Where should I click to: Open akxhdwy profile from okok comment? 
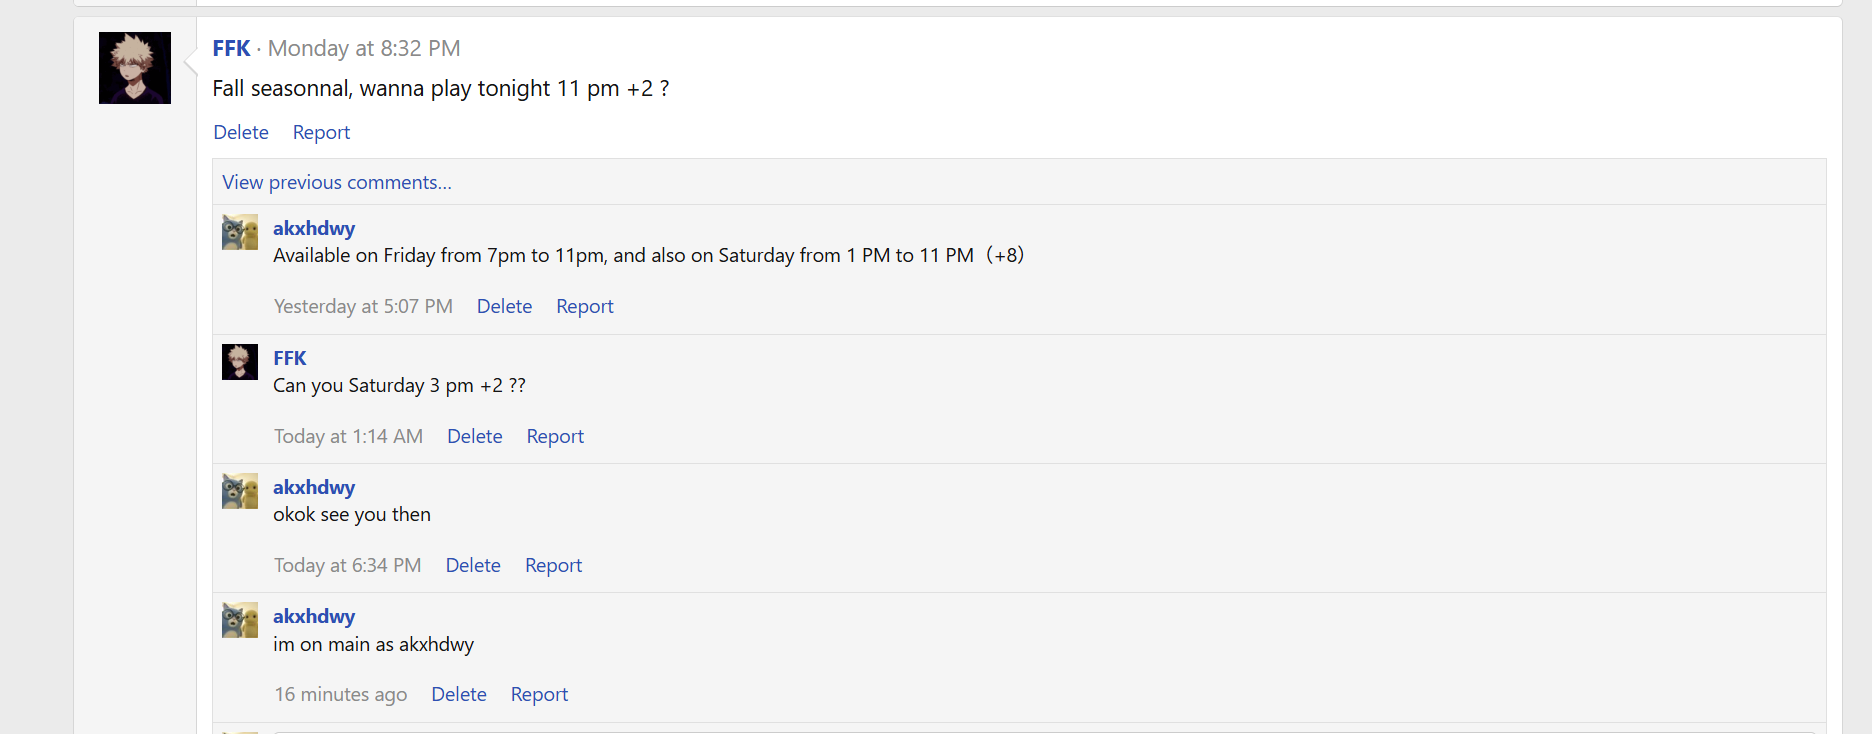(314, 487)
